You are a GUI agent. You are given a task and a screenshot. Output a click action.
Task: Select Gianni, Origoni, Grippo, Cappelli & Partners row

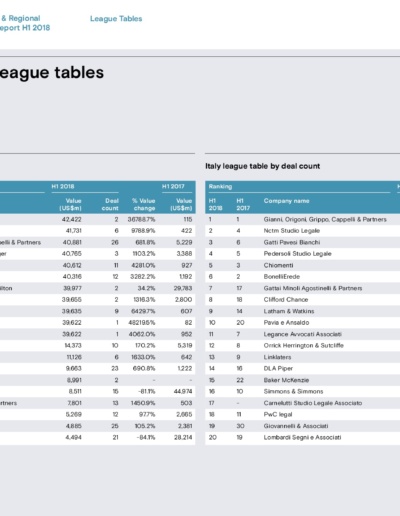pyautogui.click(x=303, y=219)
